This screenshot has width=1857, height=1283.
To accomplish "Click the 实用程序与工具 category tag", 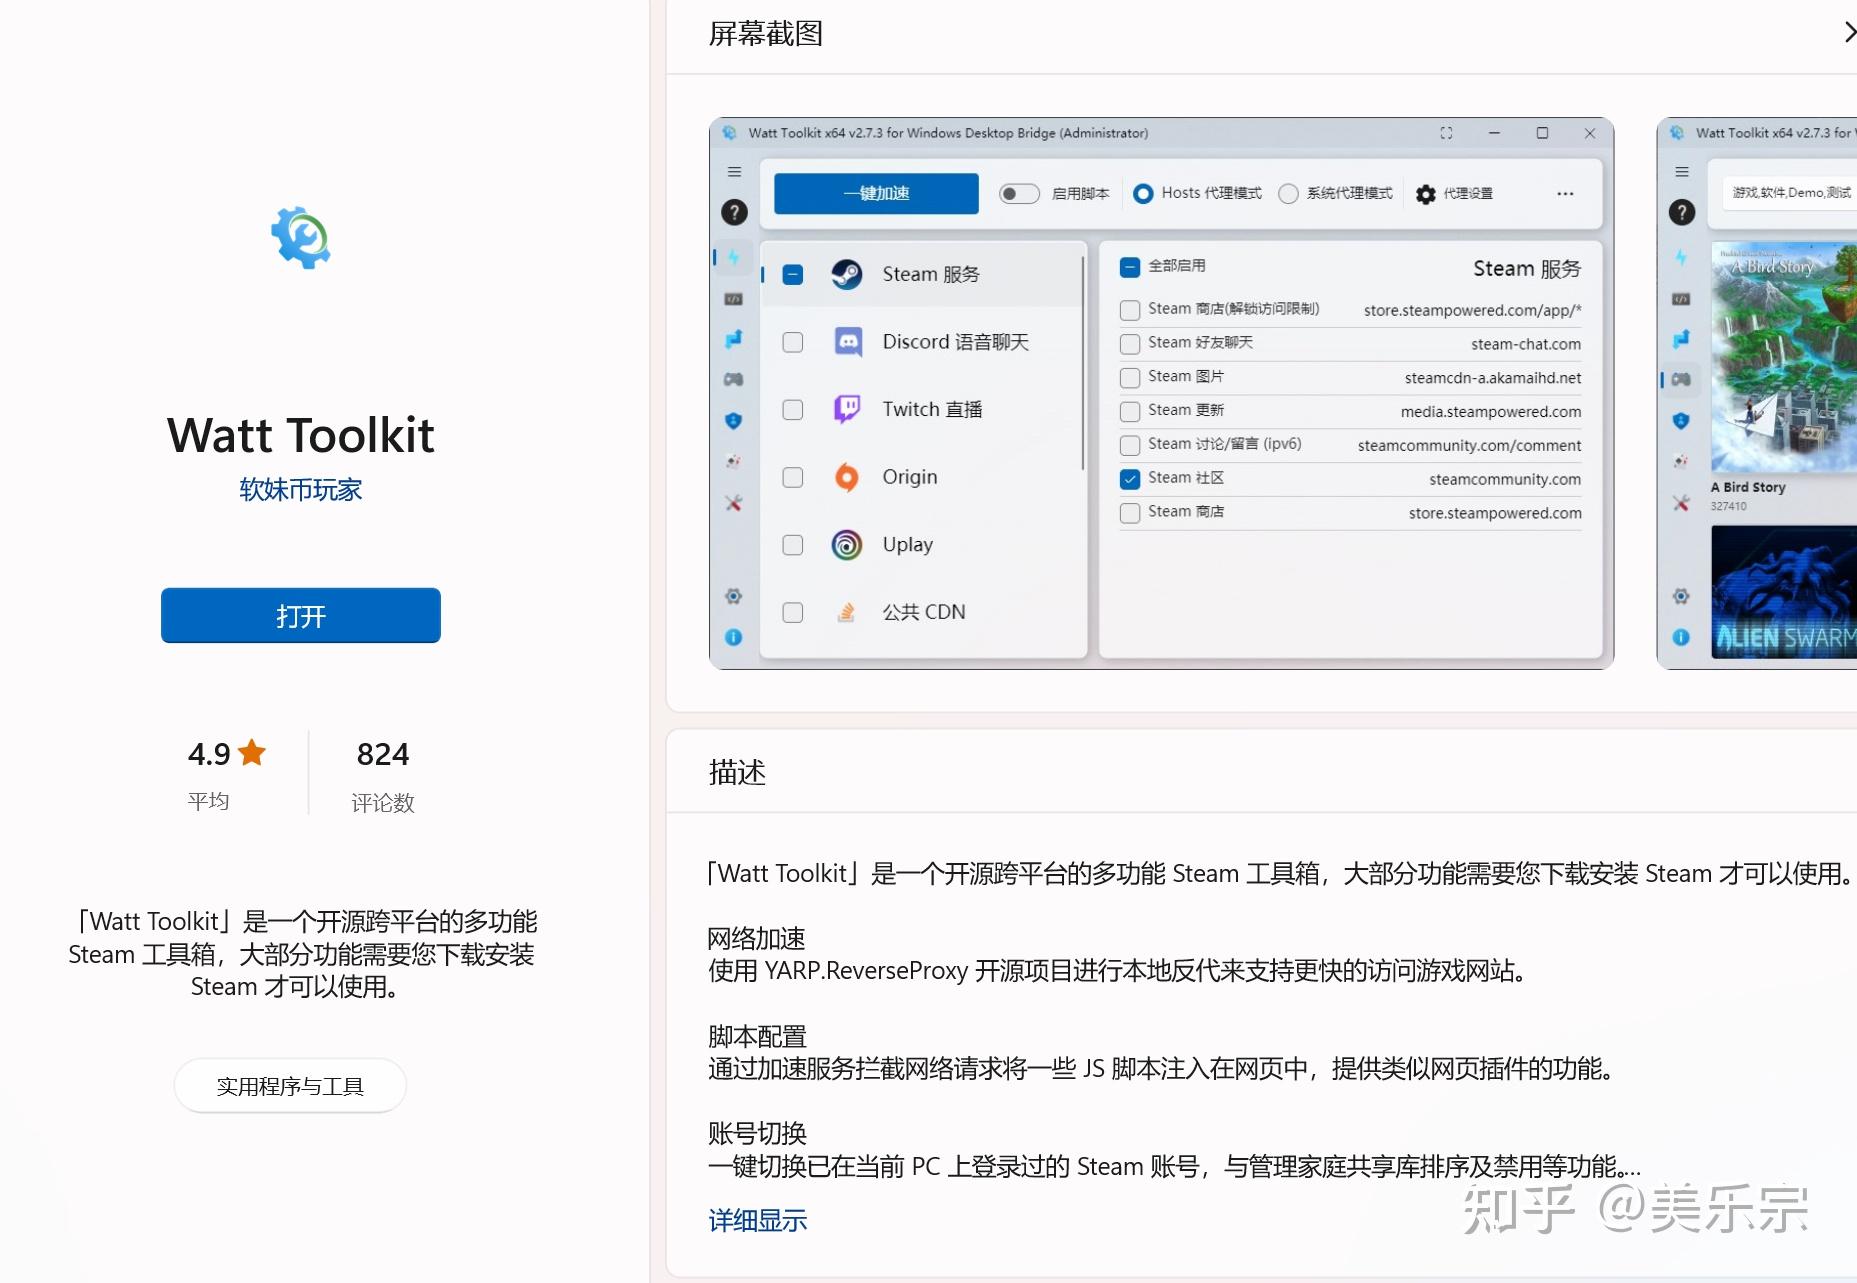I will click(x=290, y=1086).
